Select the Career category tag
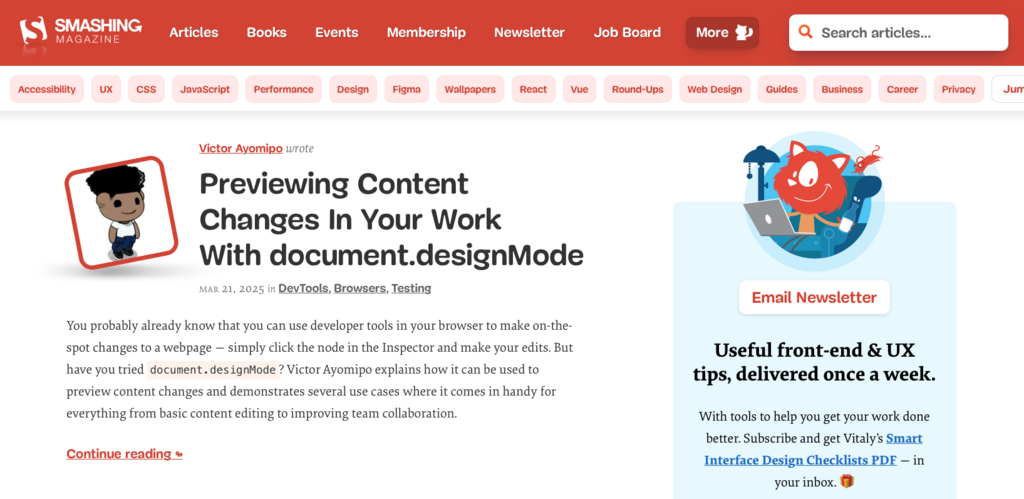 tap(903, 89)
